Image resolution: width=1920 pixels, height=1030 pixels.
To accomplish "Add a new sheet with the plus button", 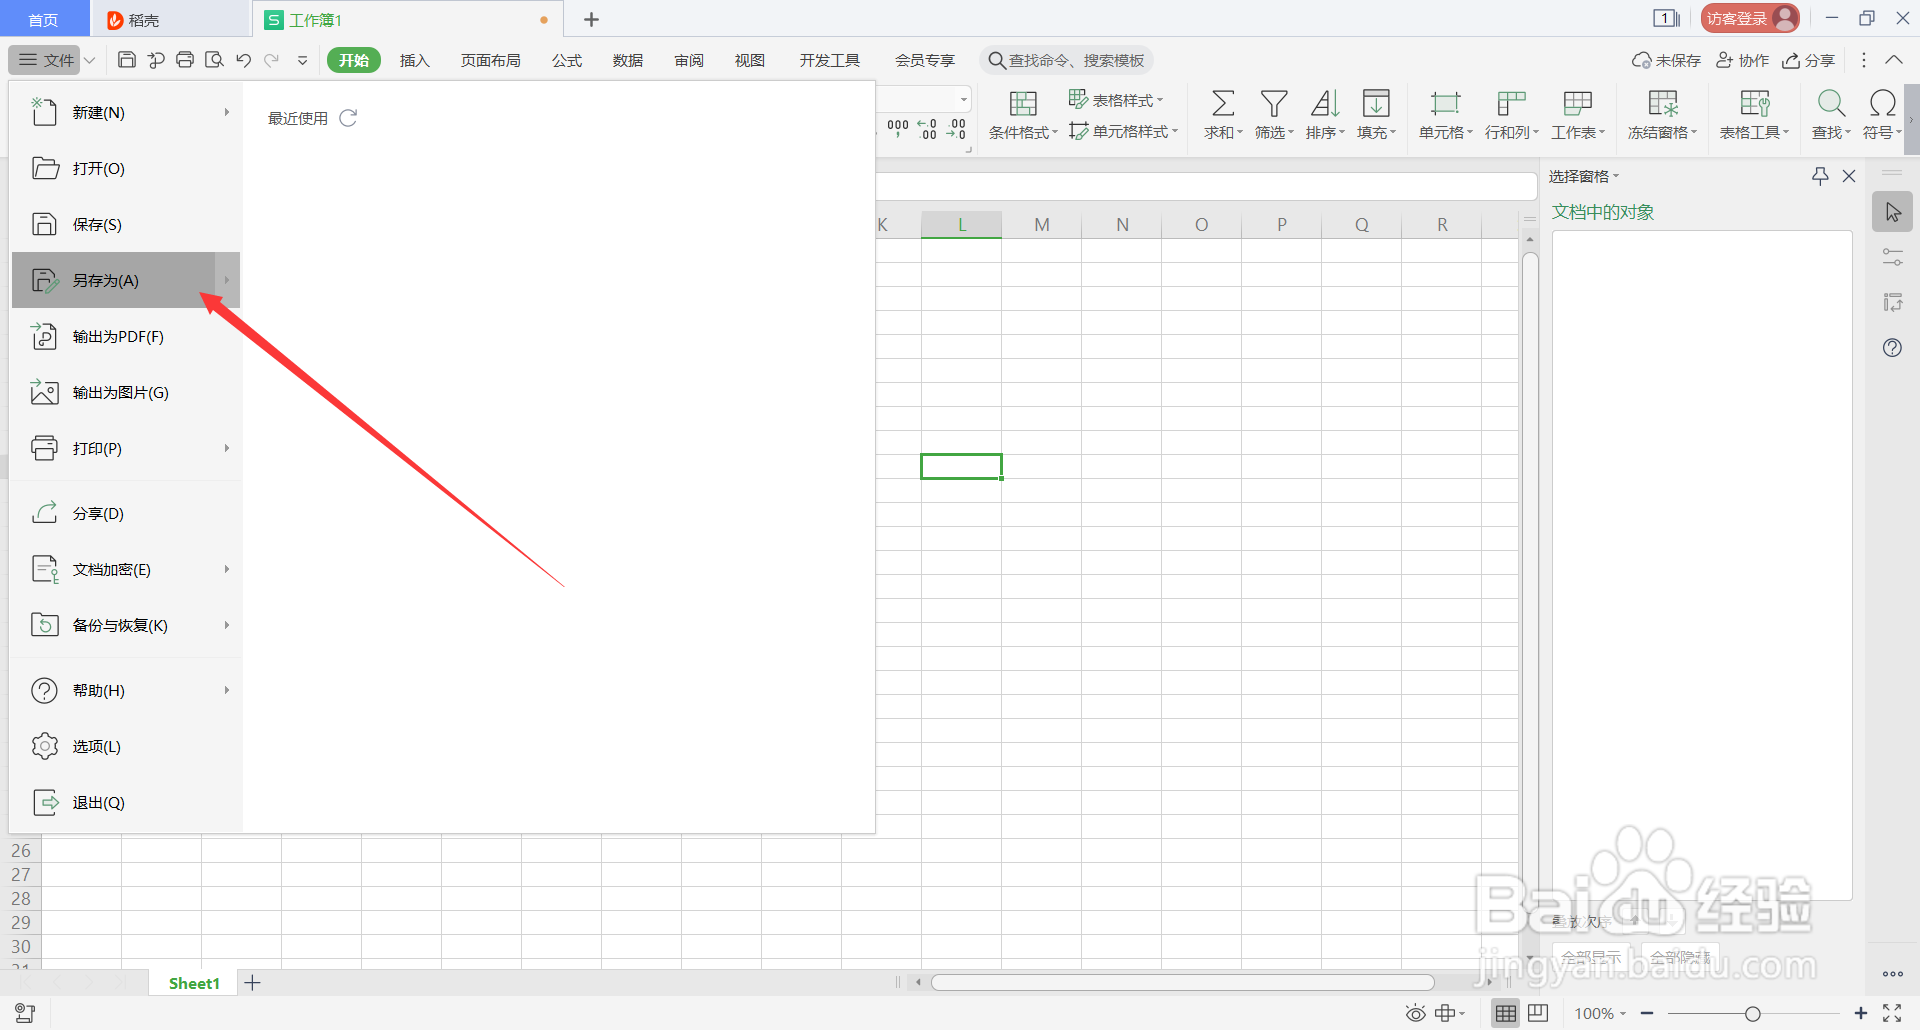I will pyautogui.click(x=252, y=982).
